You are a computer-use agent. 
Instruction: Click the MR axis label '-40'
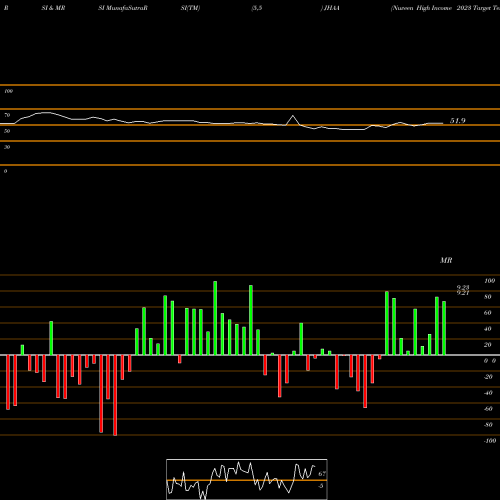click(488, 393)
